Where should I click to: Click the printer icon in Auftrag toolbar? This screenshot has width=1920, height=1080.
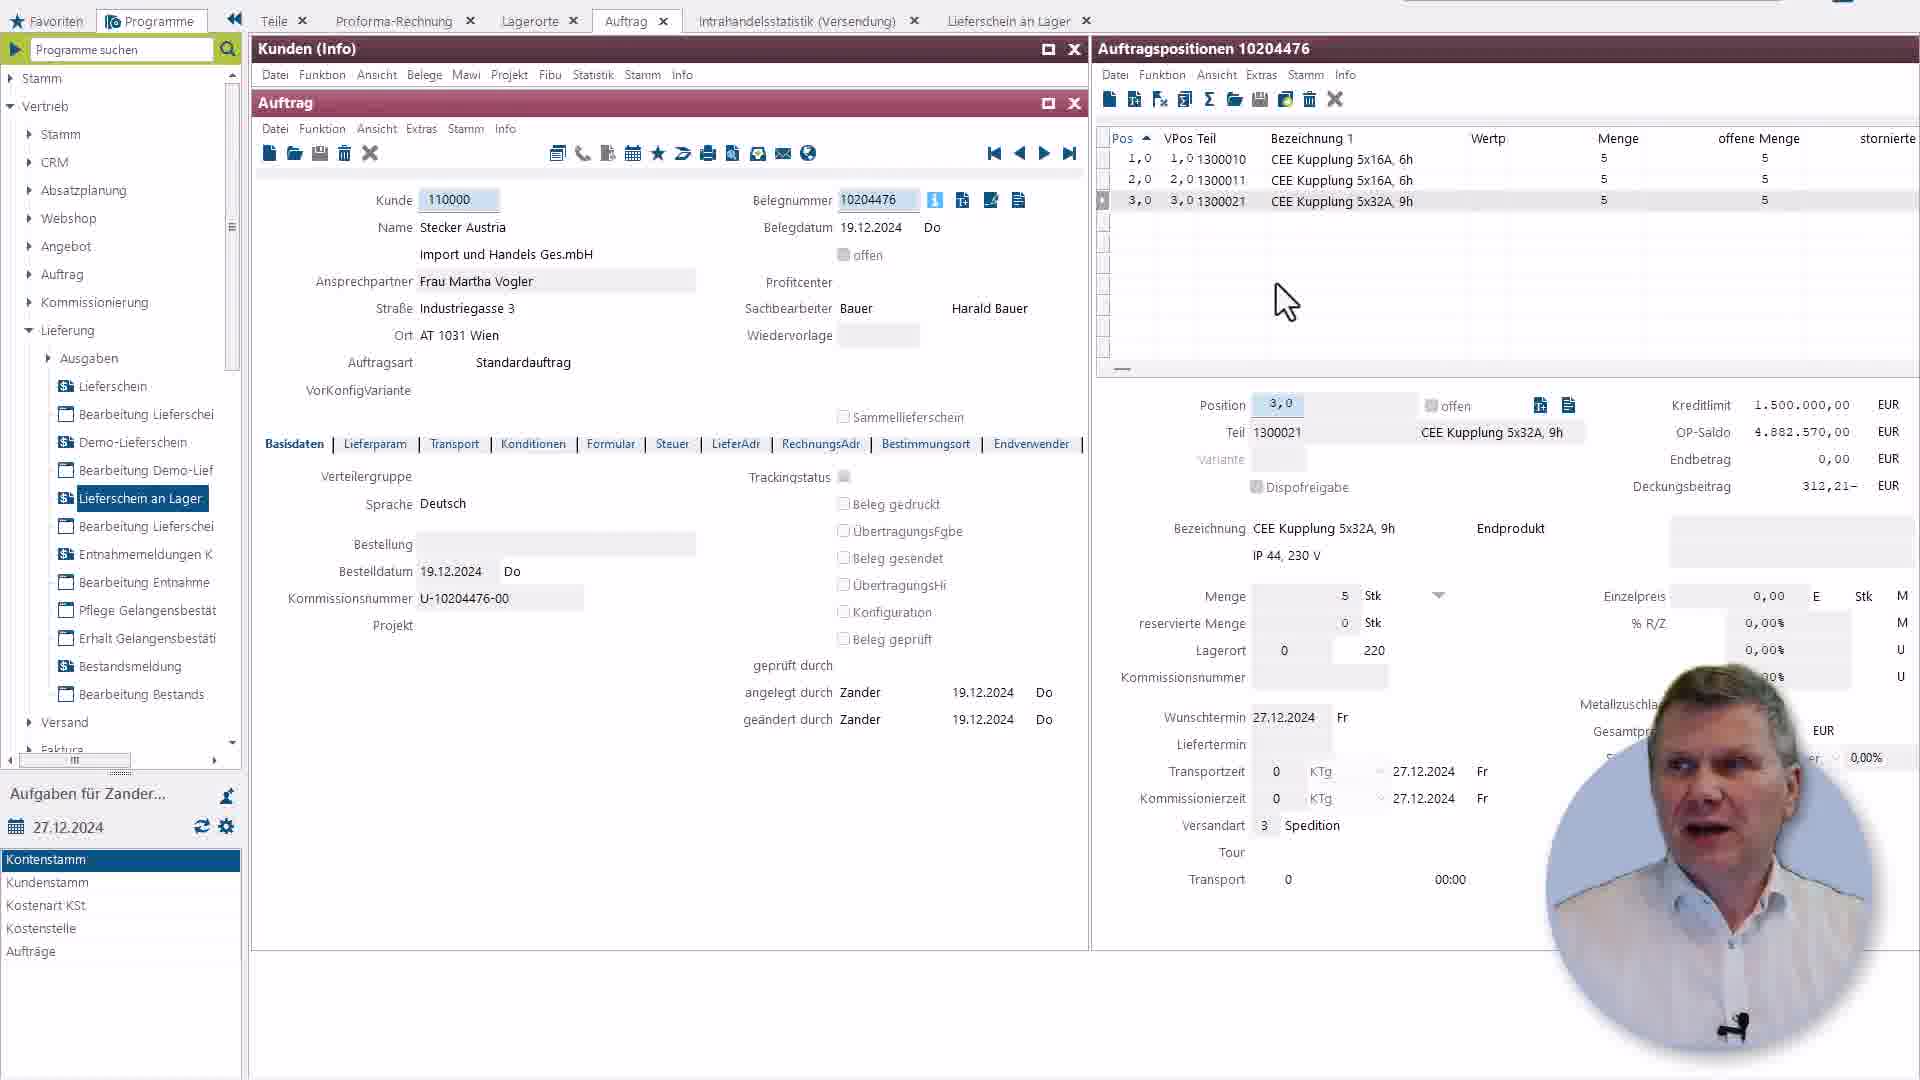pyautogui.click(x=708, y=153)
